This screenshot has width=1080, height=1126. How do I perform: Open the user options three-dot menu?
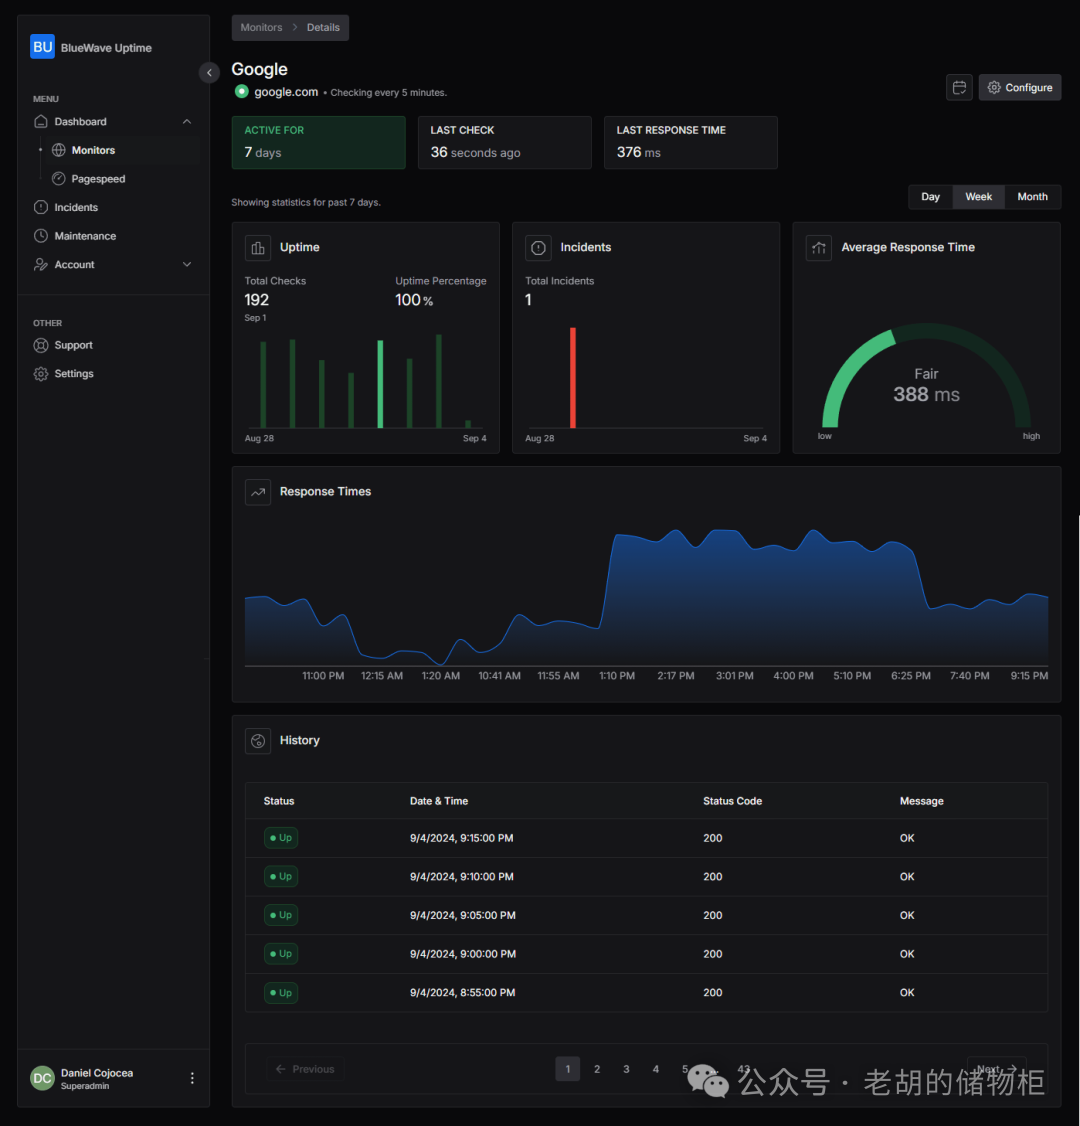point(192,1078)
